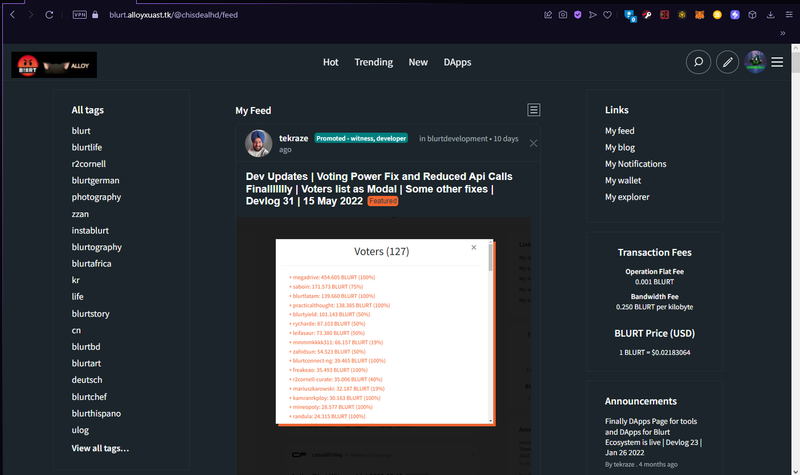
Task: Open site security info via padlock icon
Action: click(95, 15)
